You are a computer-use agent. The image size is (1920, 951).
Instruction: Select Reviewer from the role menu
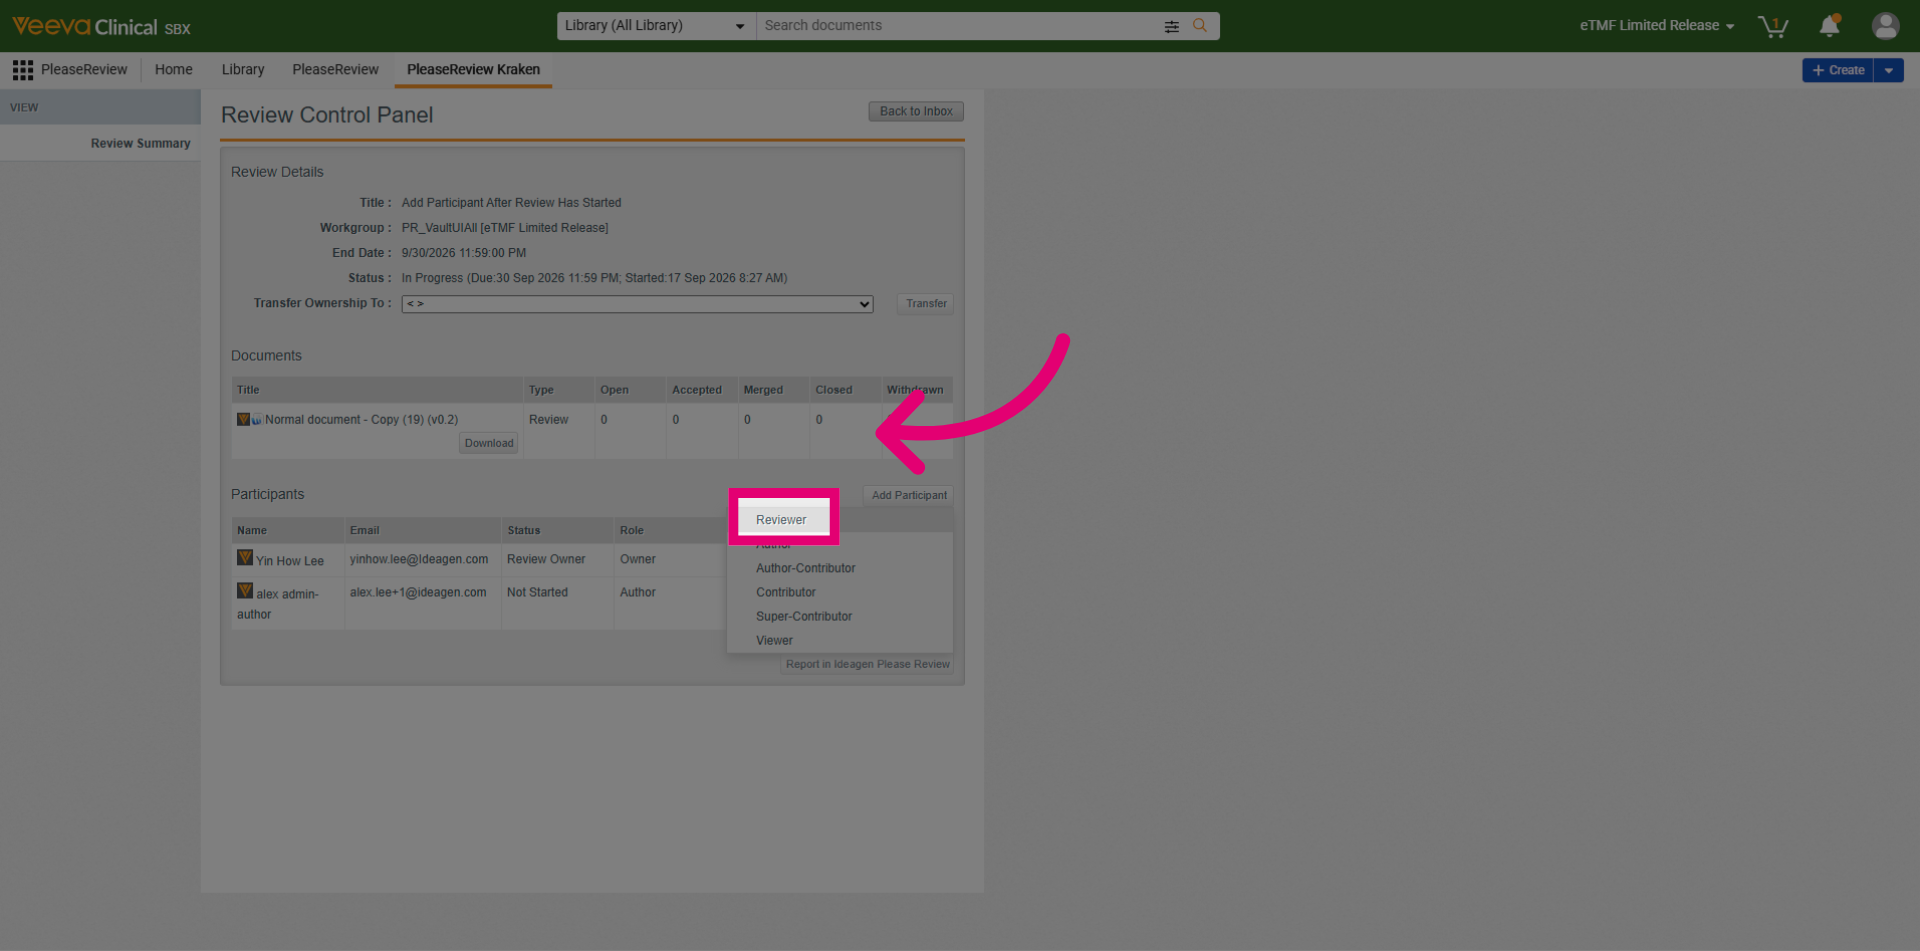781,520
